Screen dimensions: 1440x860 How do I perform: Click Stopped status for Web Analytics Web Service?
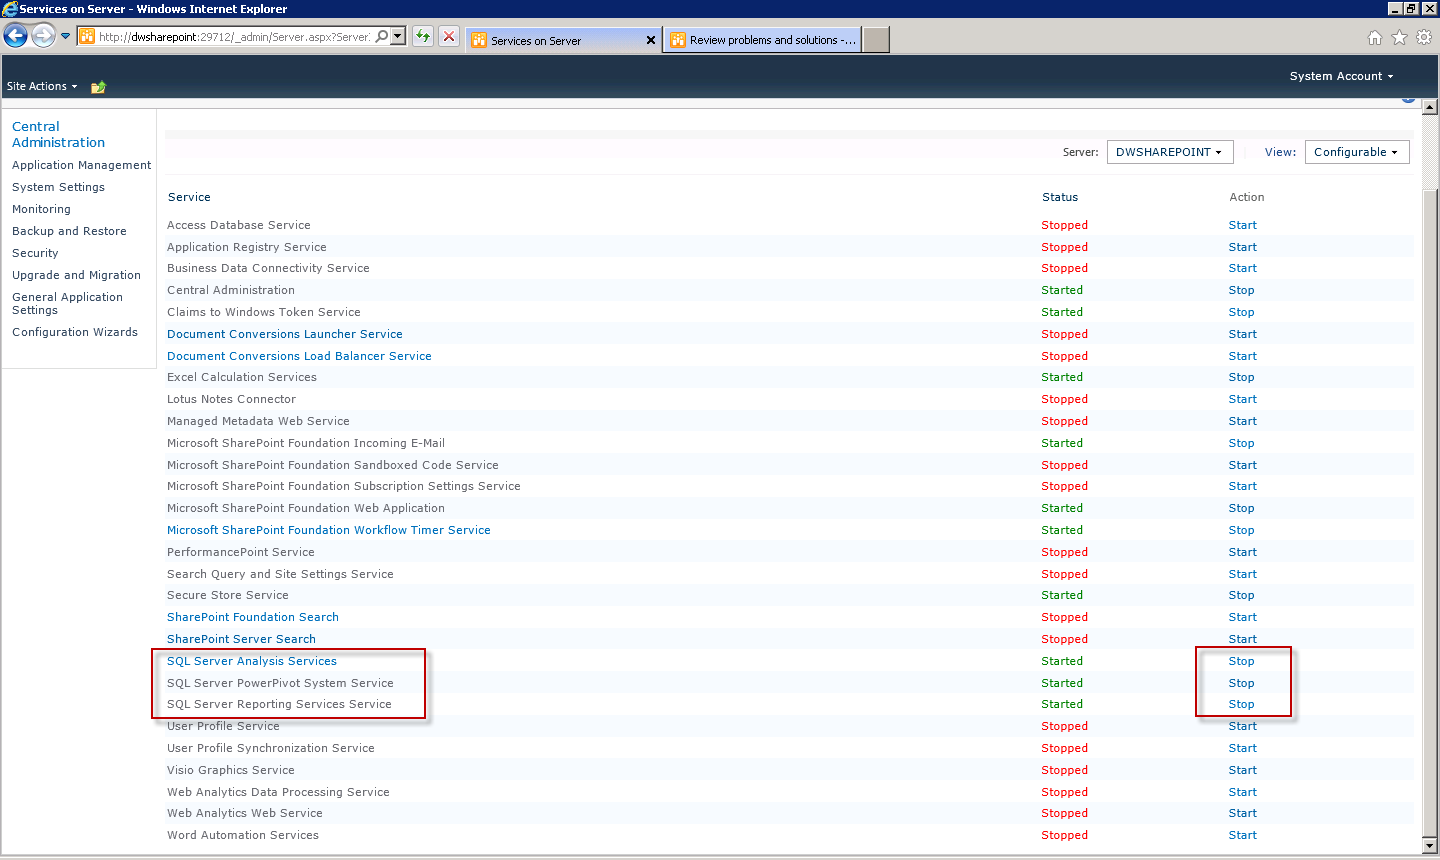pyautogui.click(x=1064, y=813)
